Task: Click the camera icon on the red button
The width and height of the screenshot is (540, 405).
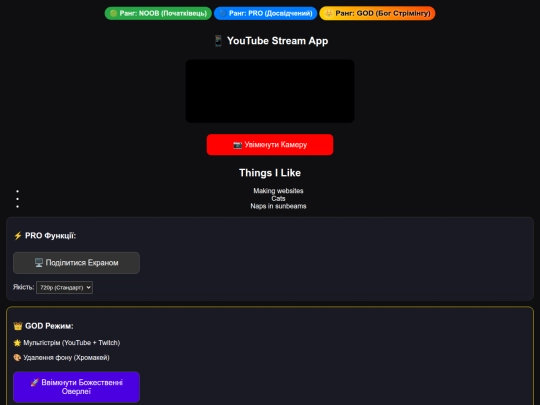Action: (237, 145)
